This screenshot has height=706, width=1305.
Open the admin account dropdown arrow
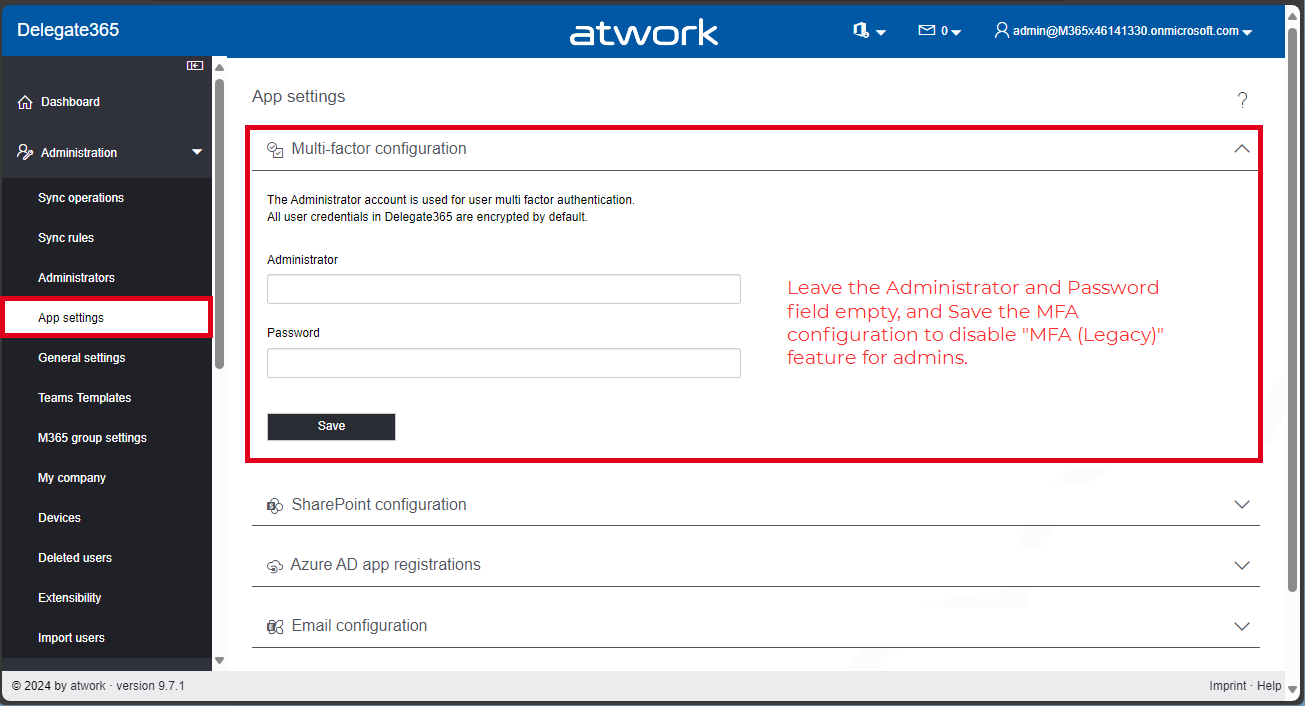1247,33
